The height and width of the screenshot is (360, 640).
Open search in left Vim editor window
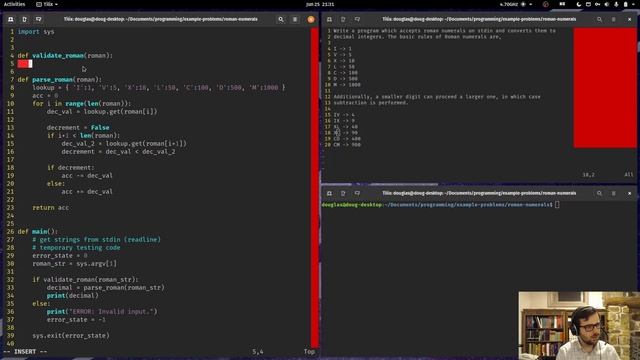(281, 19)
